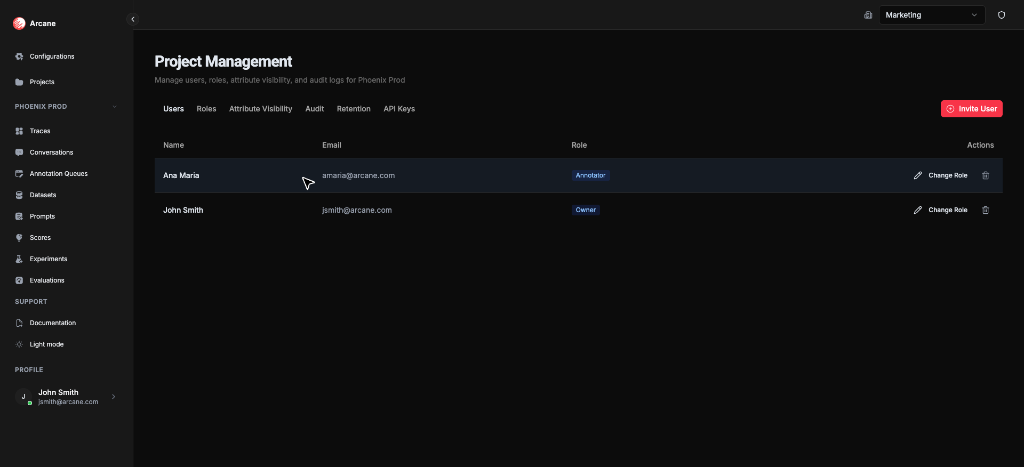Open Documentation file icon
The width and height of the screenshot is (1024, 467).
point(19,323)
